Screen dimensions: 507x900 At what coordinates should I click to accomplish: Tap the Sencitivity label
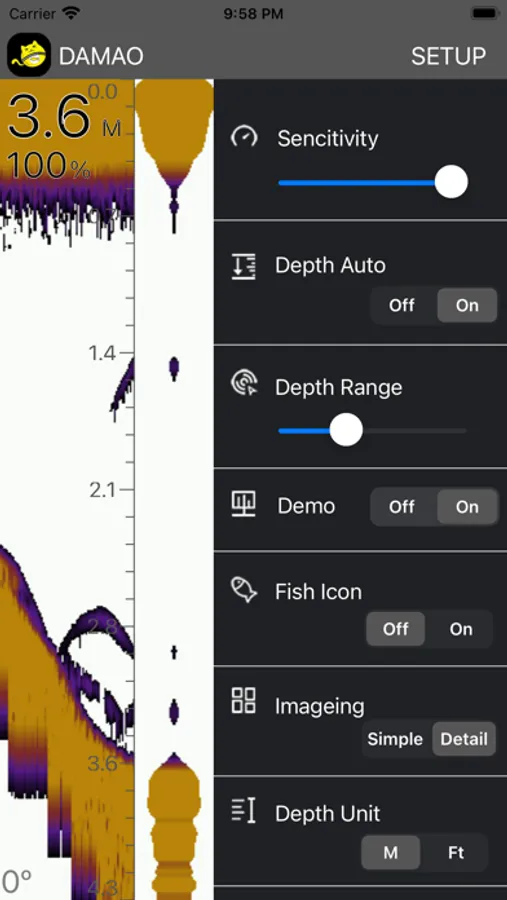pyautogui.click(x=328, y=138)
